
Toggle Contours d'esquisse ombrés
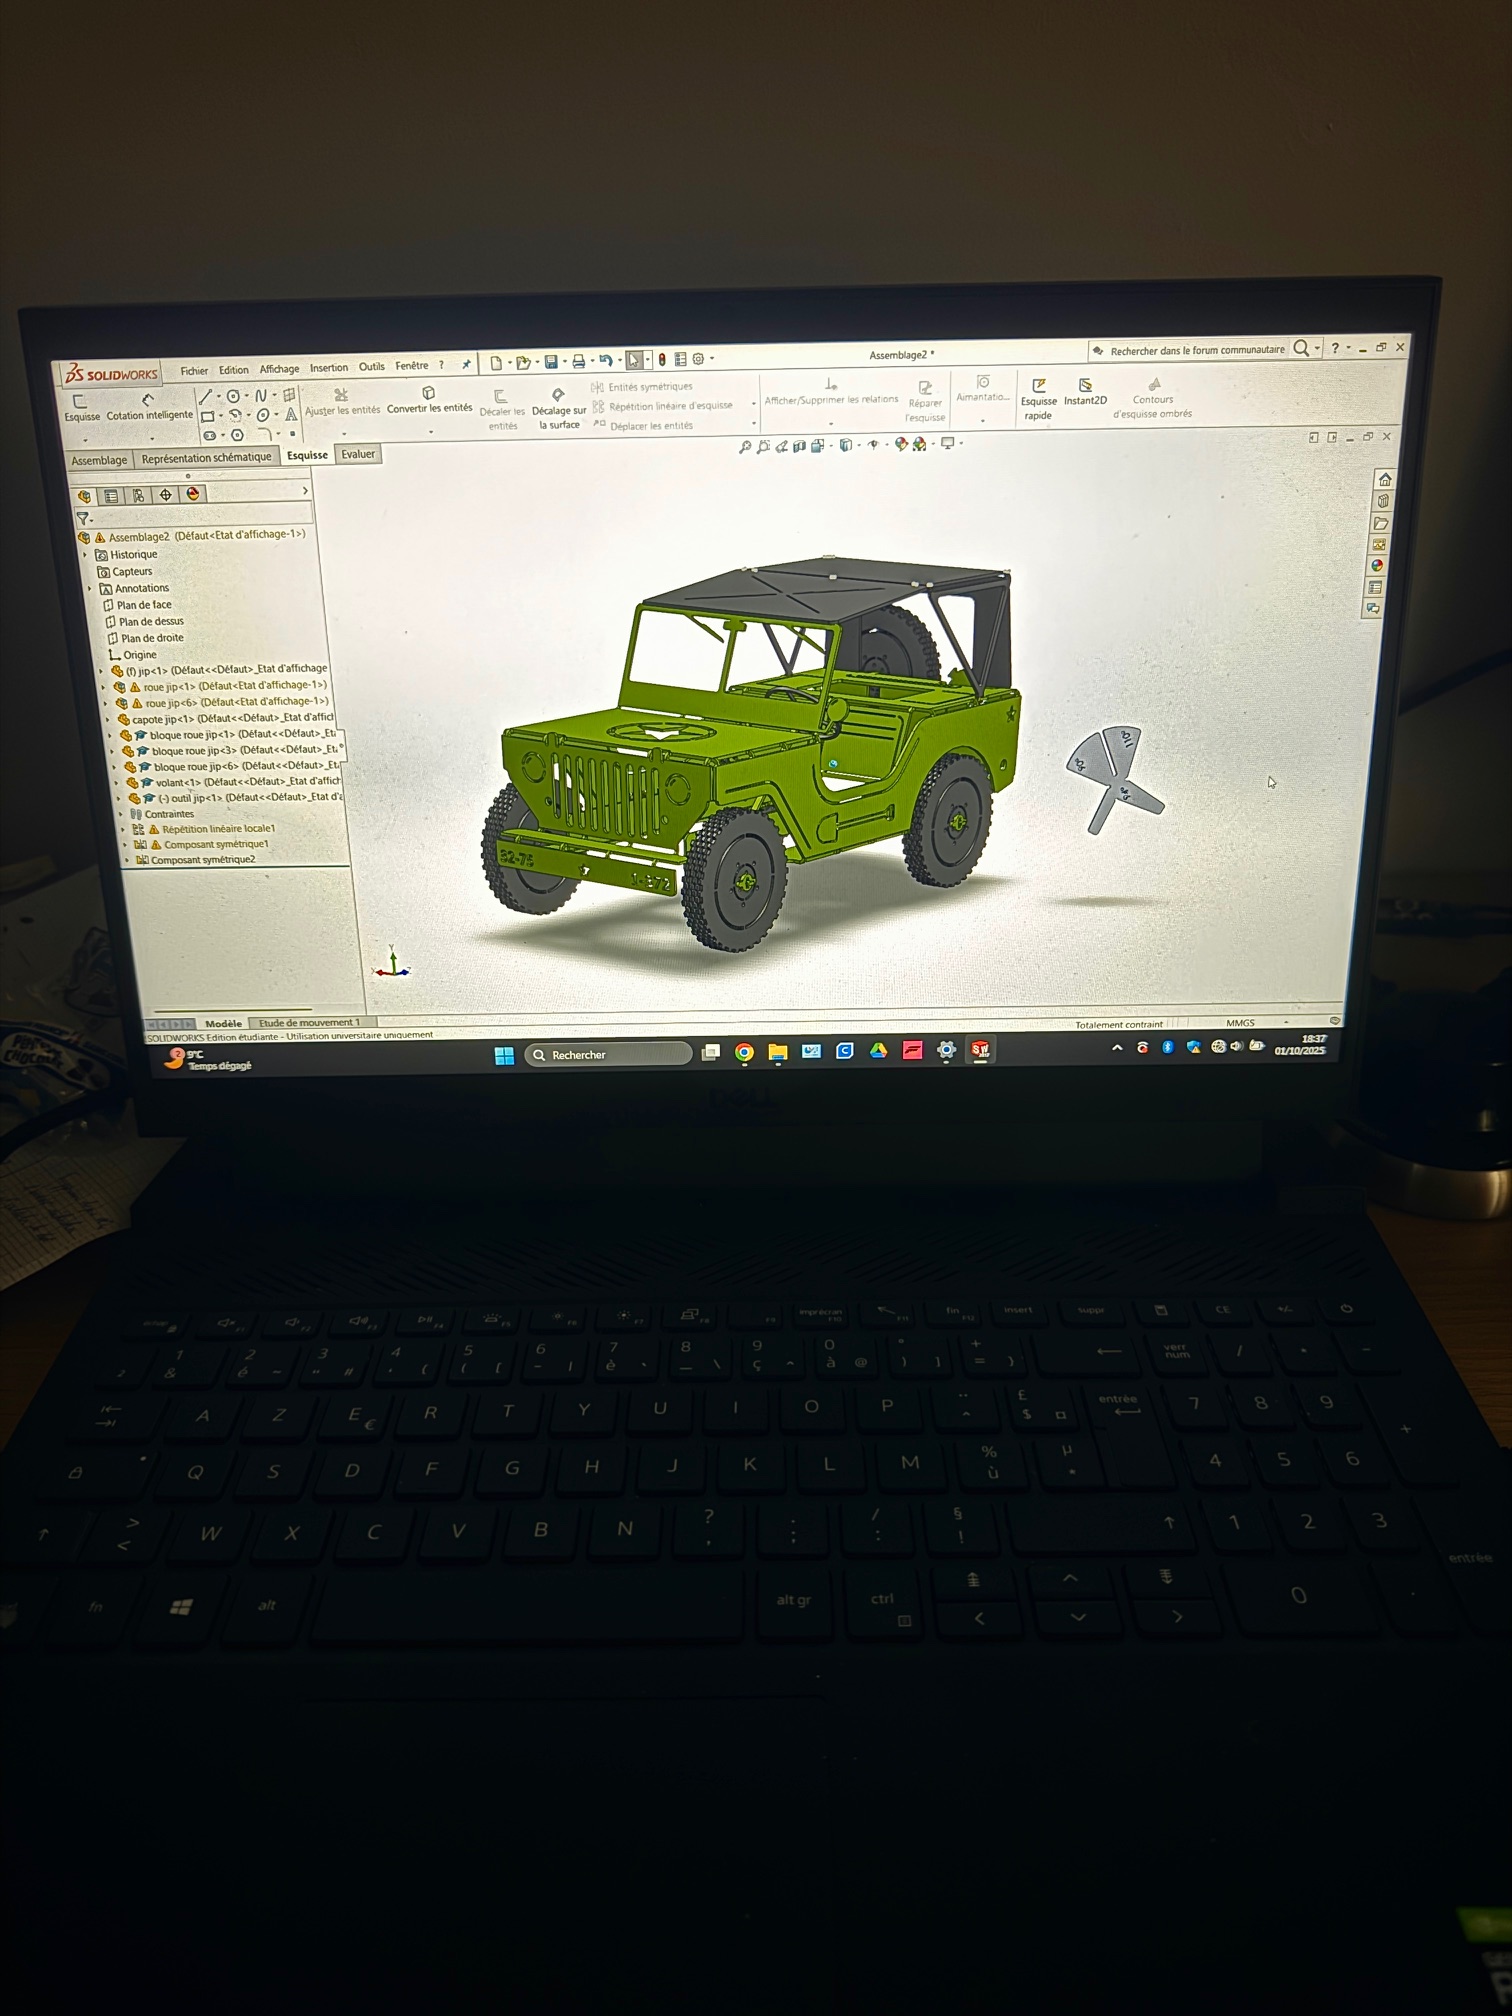[1153, 397]
